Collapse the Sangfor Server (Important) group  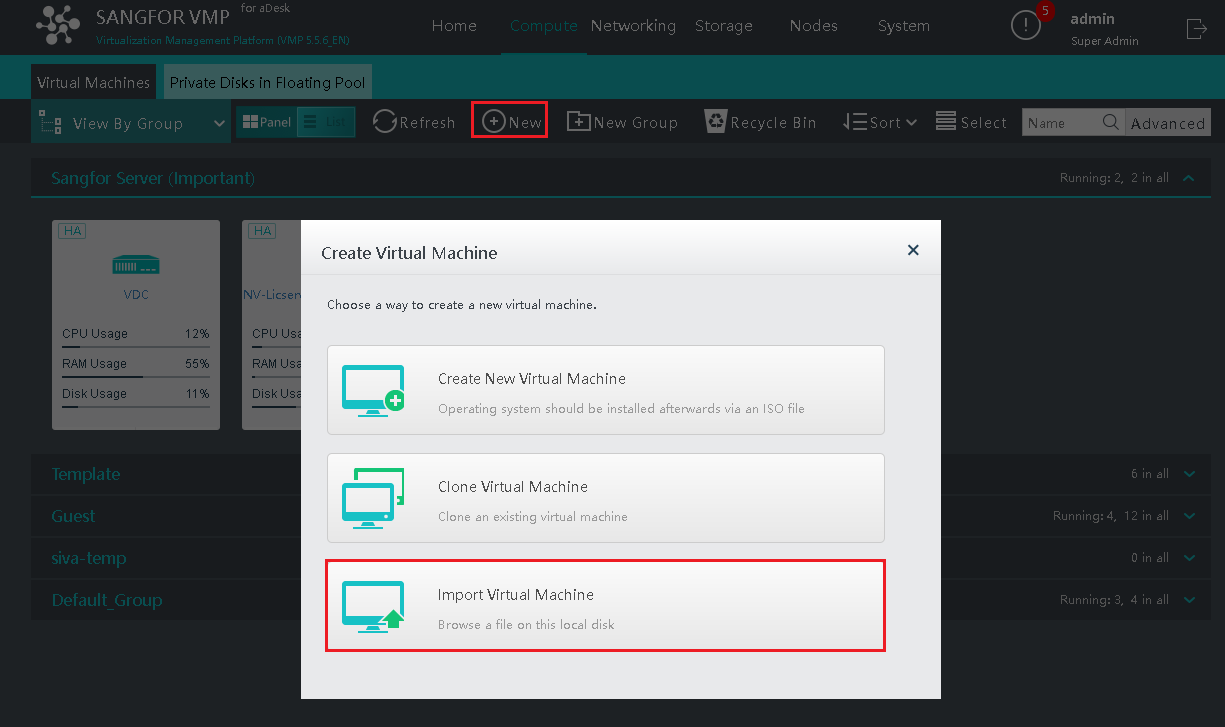1188,178
